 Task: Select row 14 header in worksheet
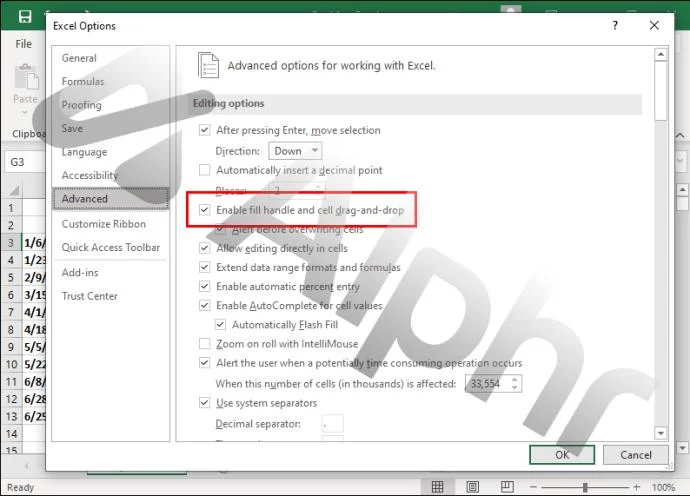[x=11, y=434]
